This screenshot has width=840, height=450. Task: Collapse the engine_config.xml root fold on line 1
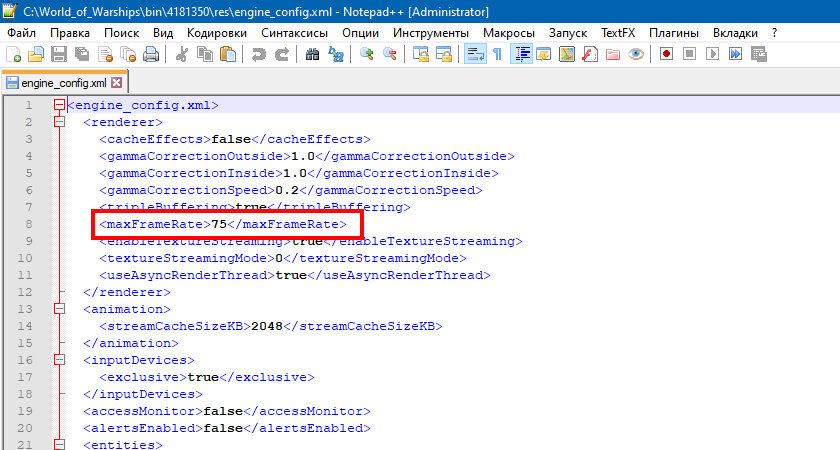coord(59,105)
